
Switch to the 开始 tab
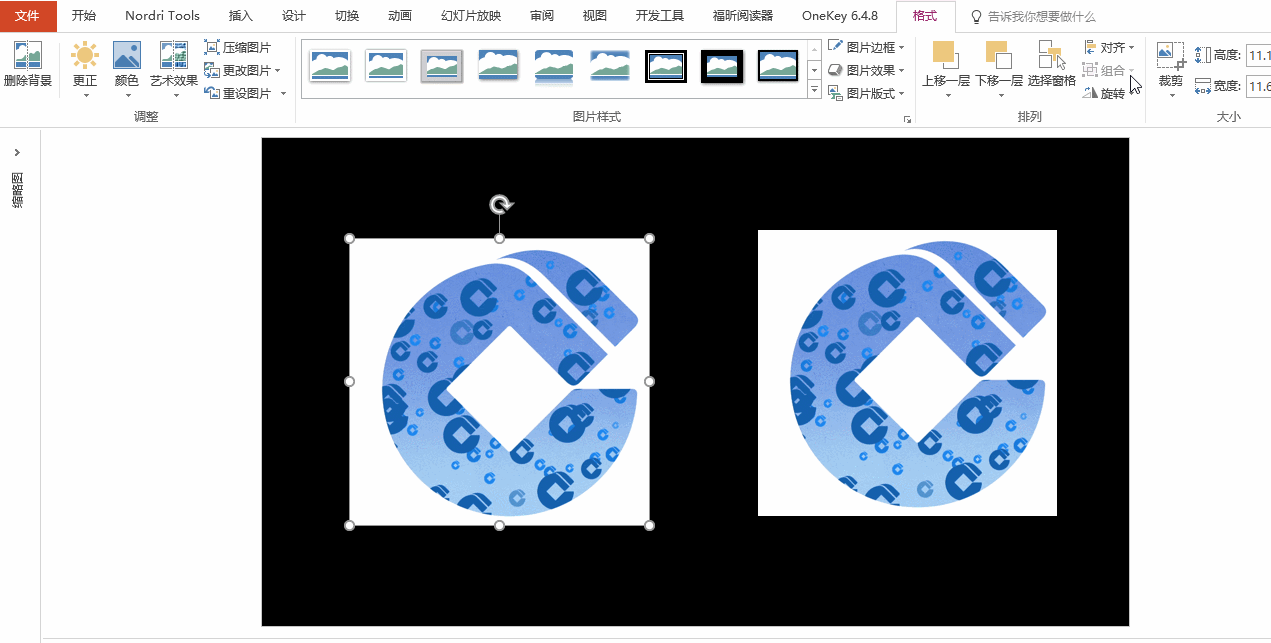84,16
